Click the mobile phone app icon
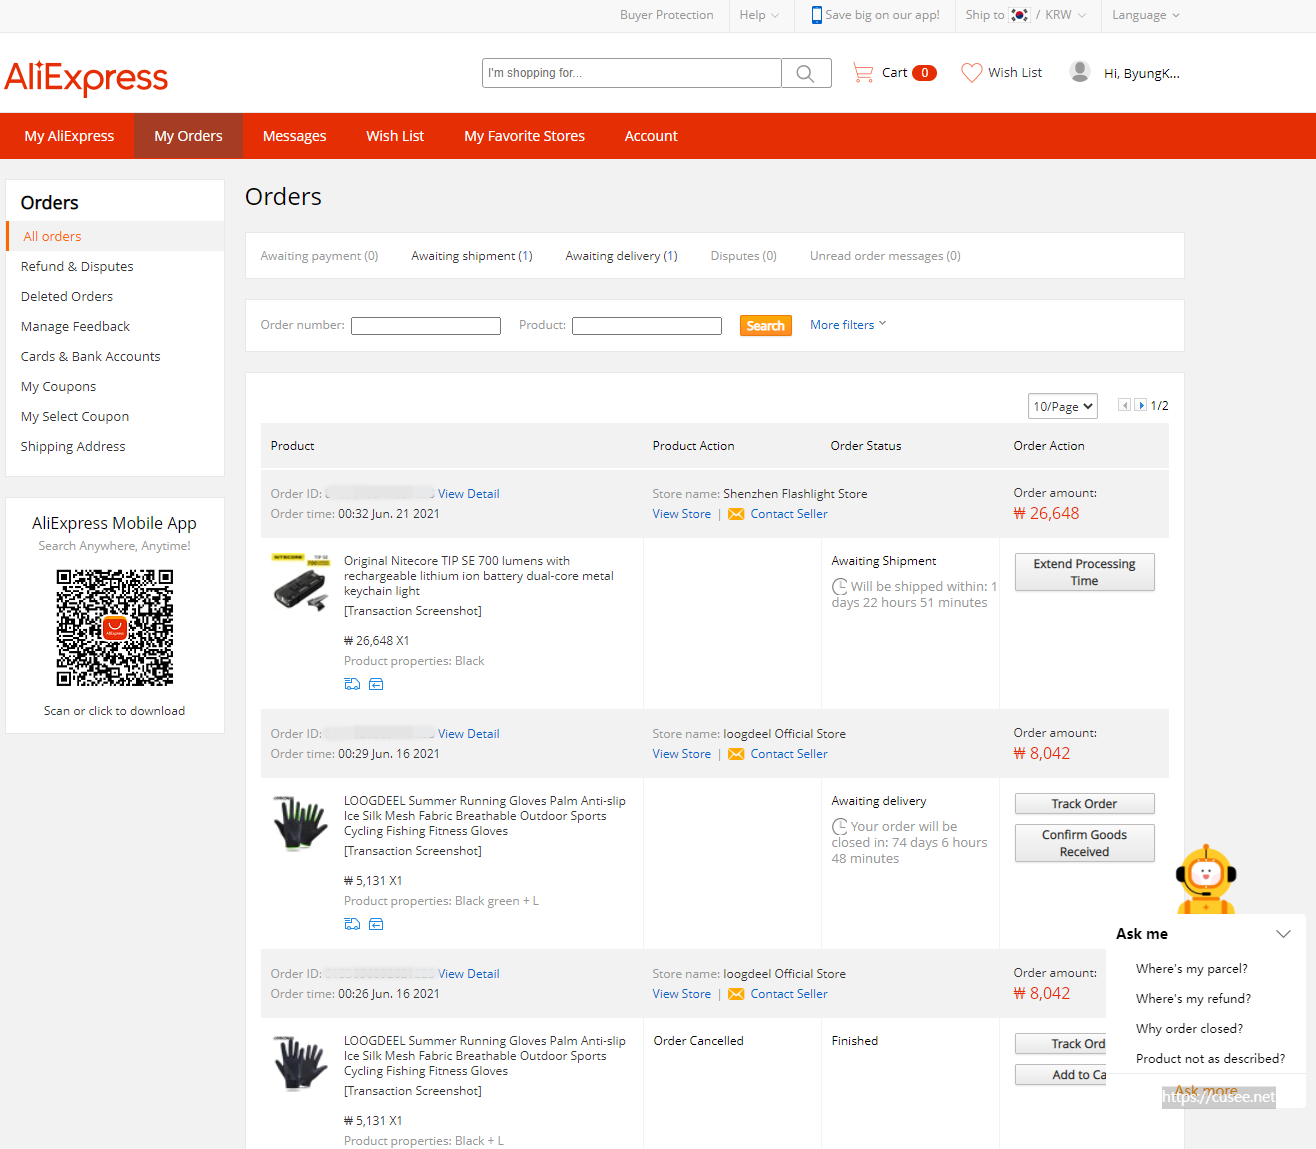This screenshot has height=1149, width=1316. pyautogui.click(x=817, y=15)
